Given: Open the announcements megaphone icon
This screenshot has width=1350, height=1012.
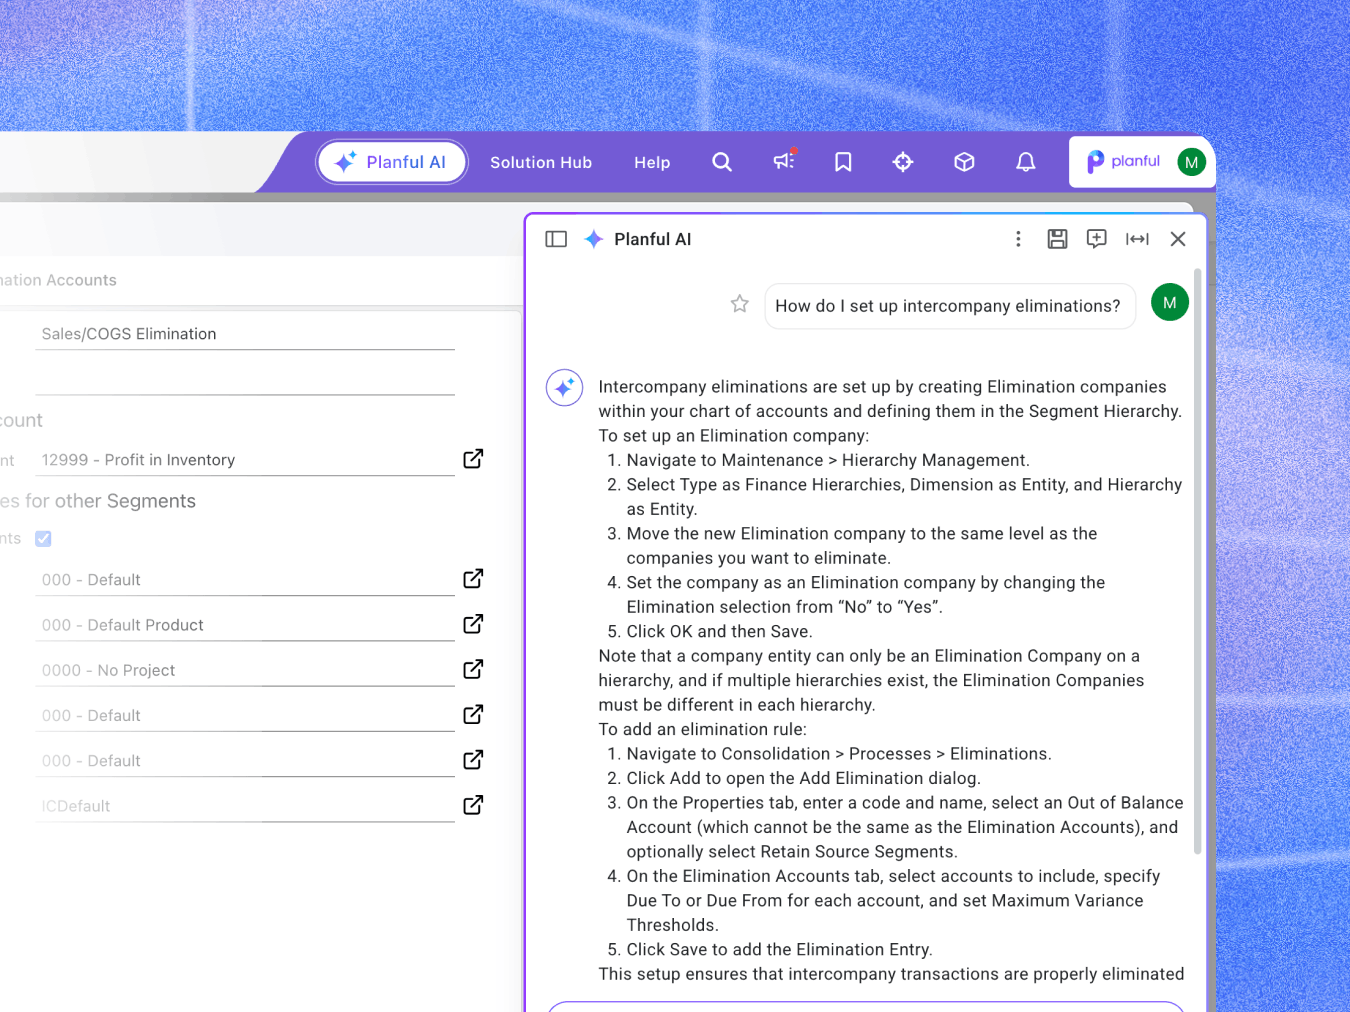Looking at the screenshot, I should coord(784,160).
